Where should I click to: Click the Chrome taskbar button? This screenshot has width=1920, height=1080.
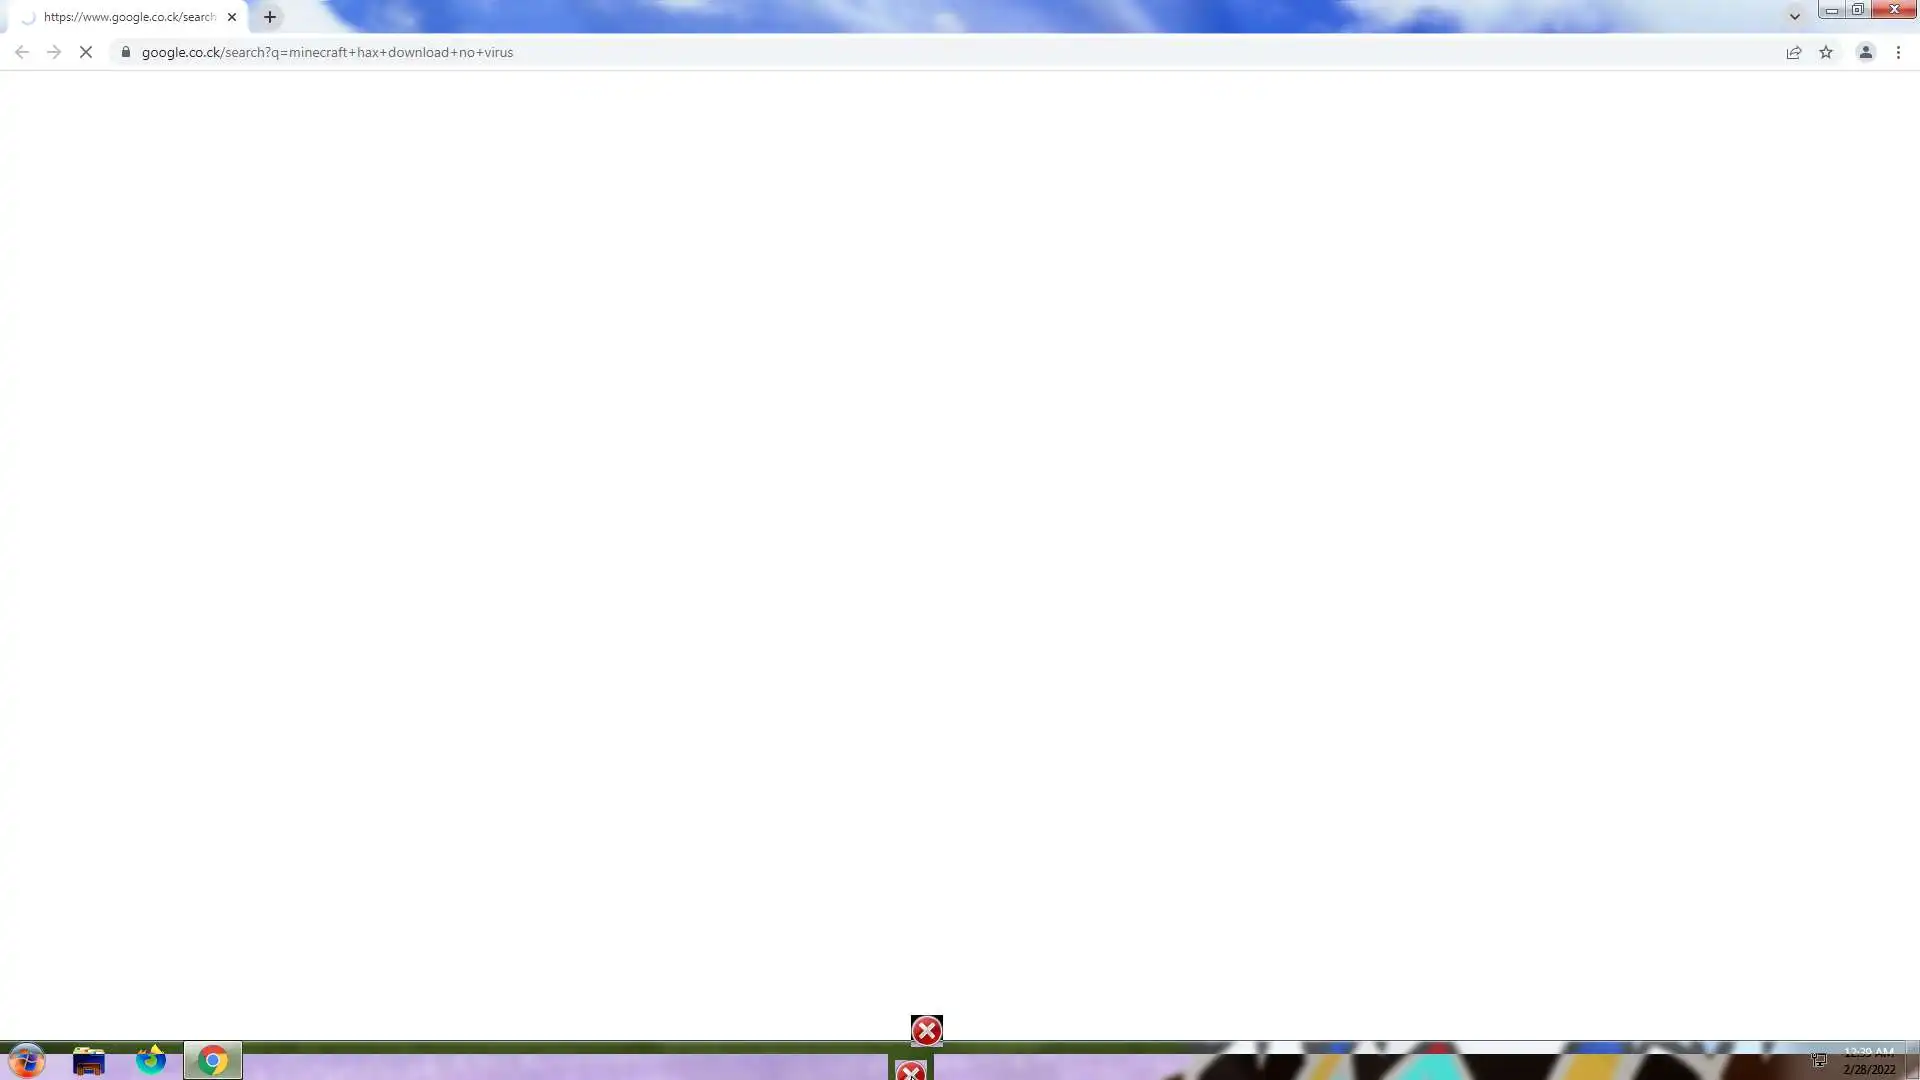click(213, 1060)
